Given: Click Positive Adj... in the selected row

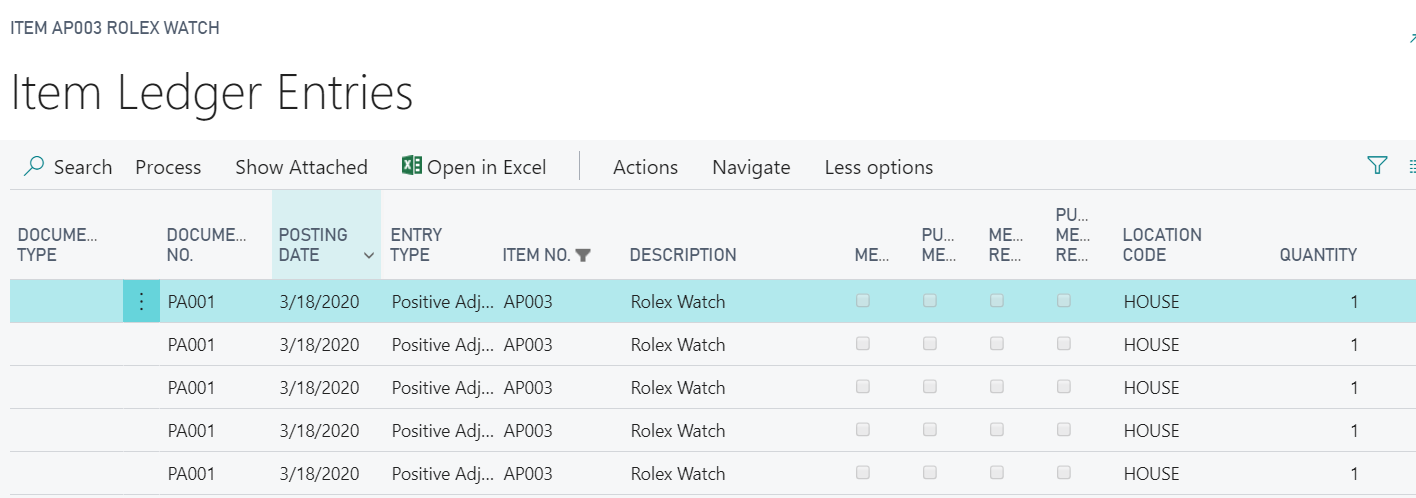Looking at the screenshot, I should pos(442,302).
